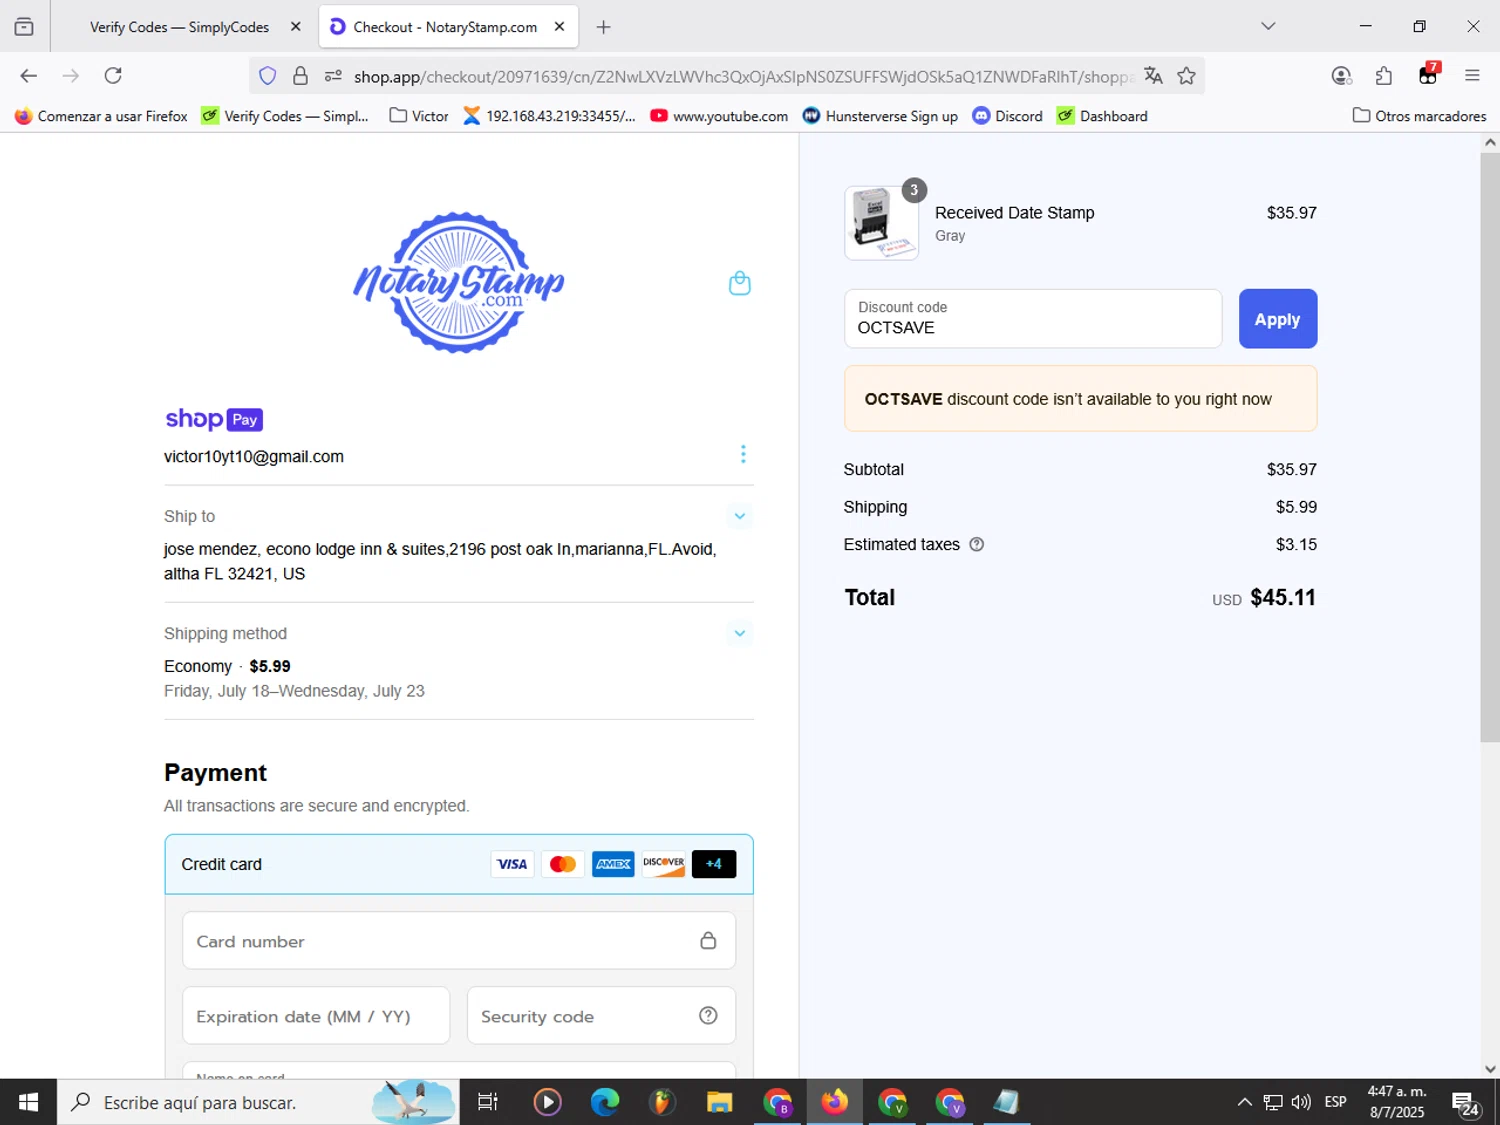
Task: Click the American Express logo
Action: click(x=613, y=864)
